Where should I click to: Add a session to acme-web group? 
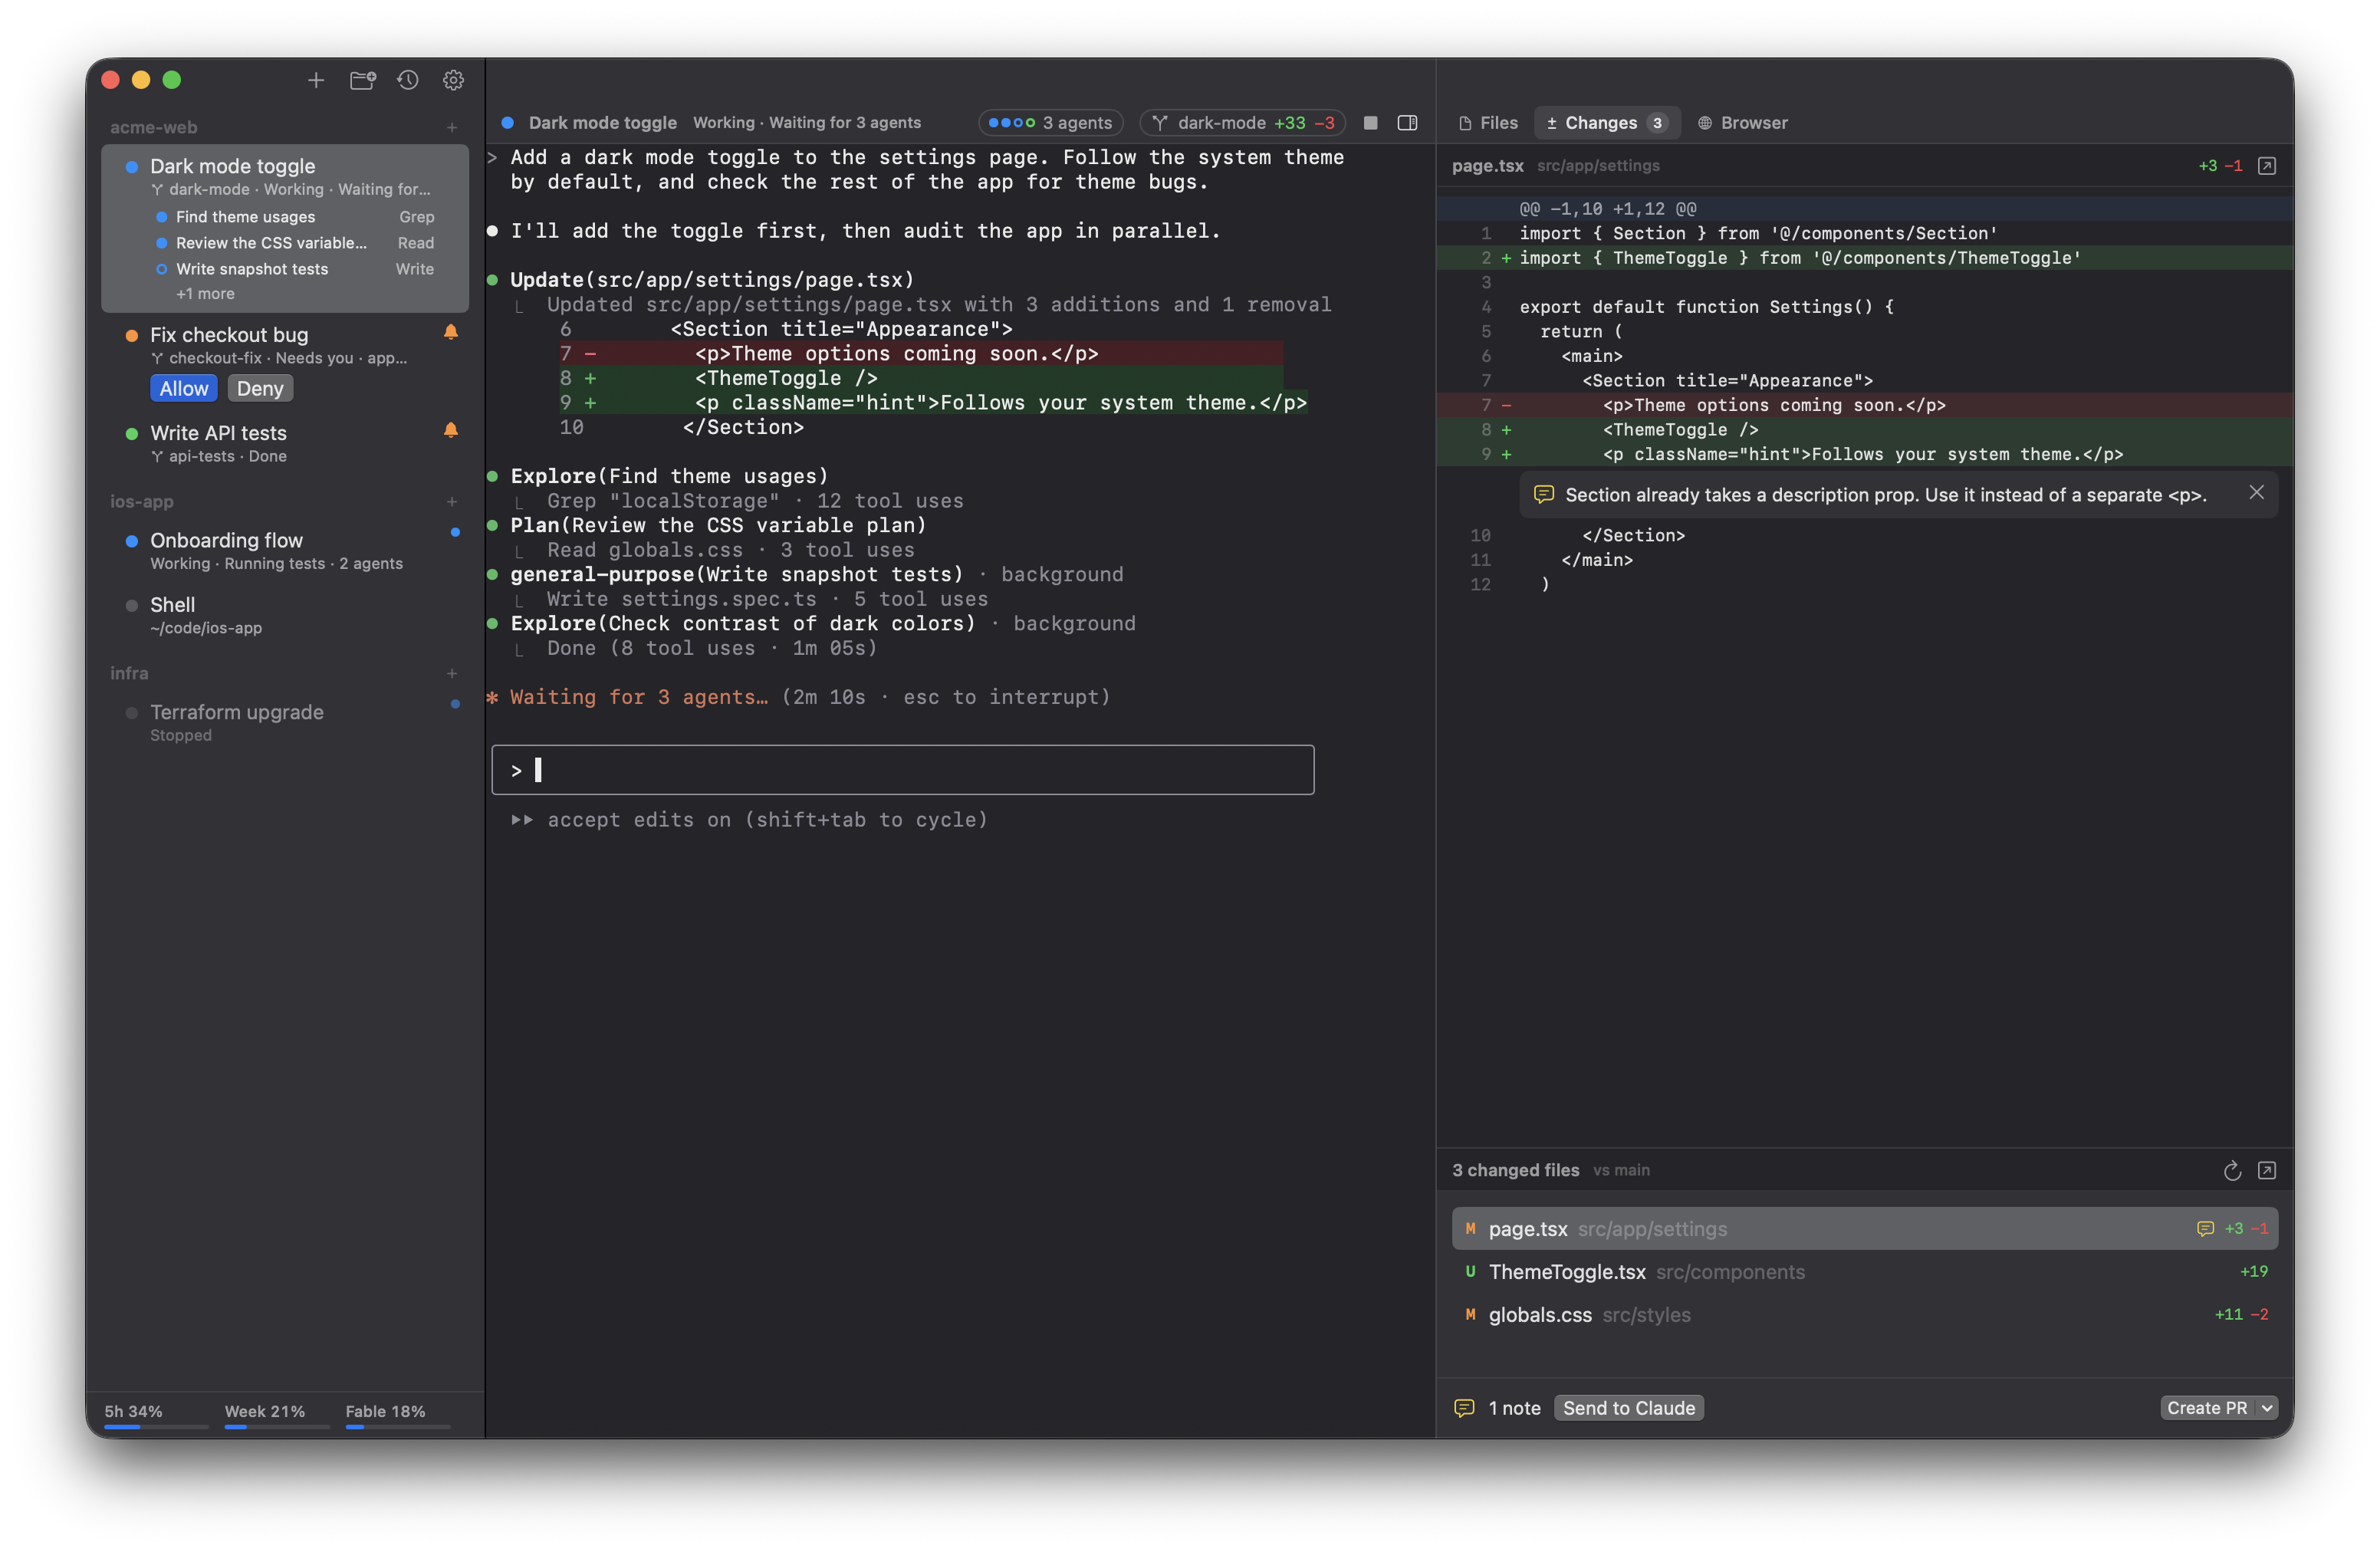pyautogui.click(x=452, y=127)
